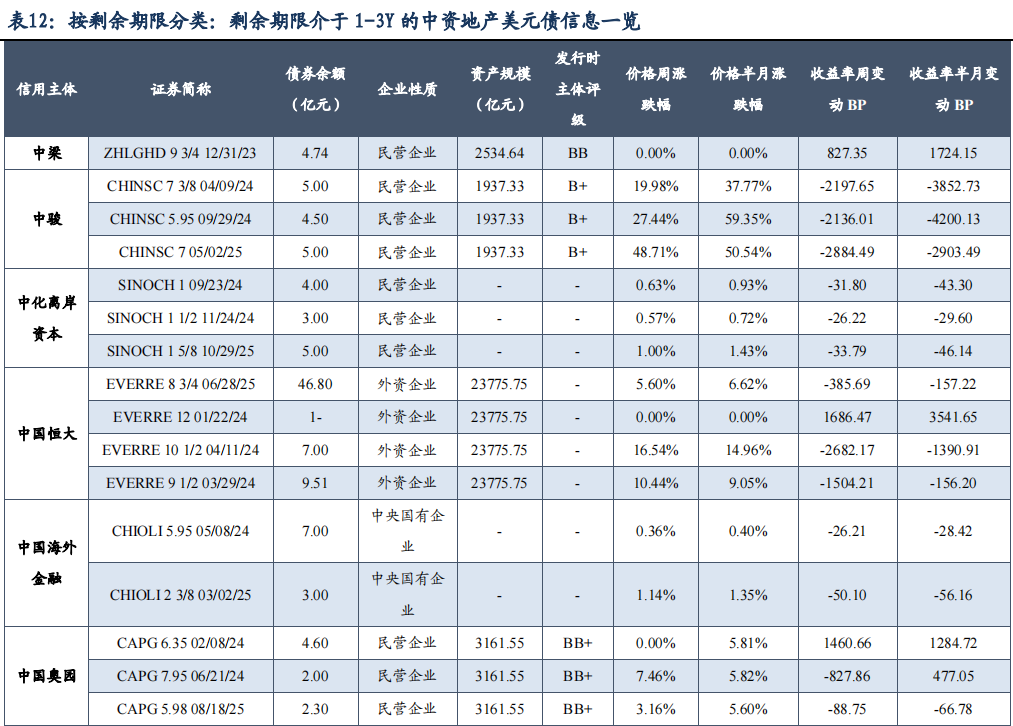Click the 1686.47 weekly yield change

tap(847, 417)
